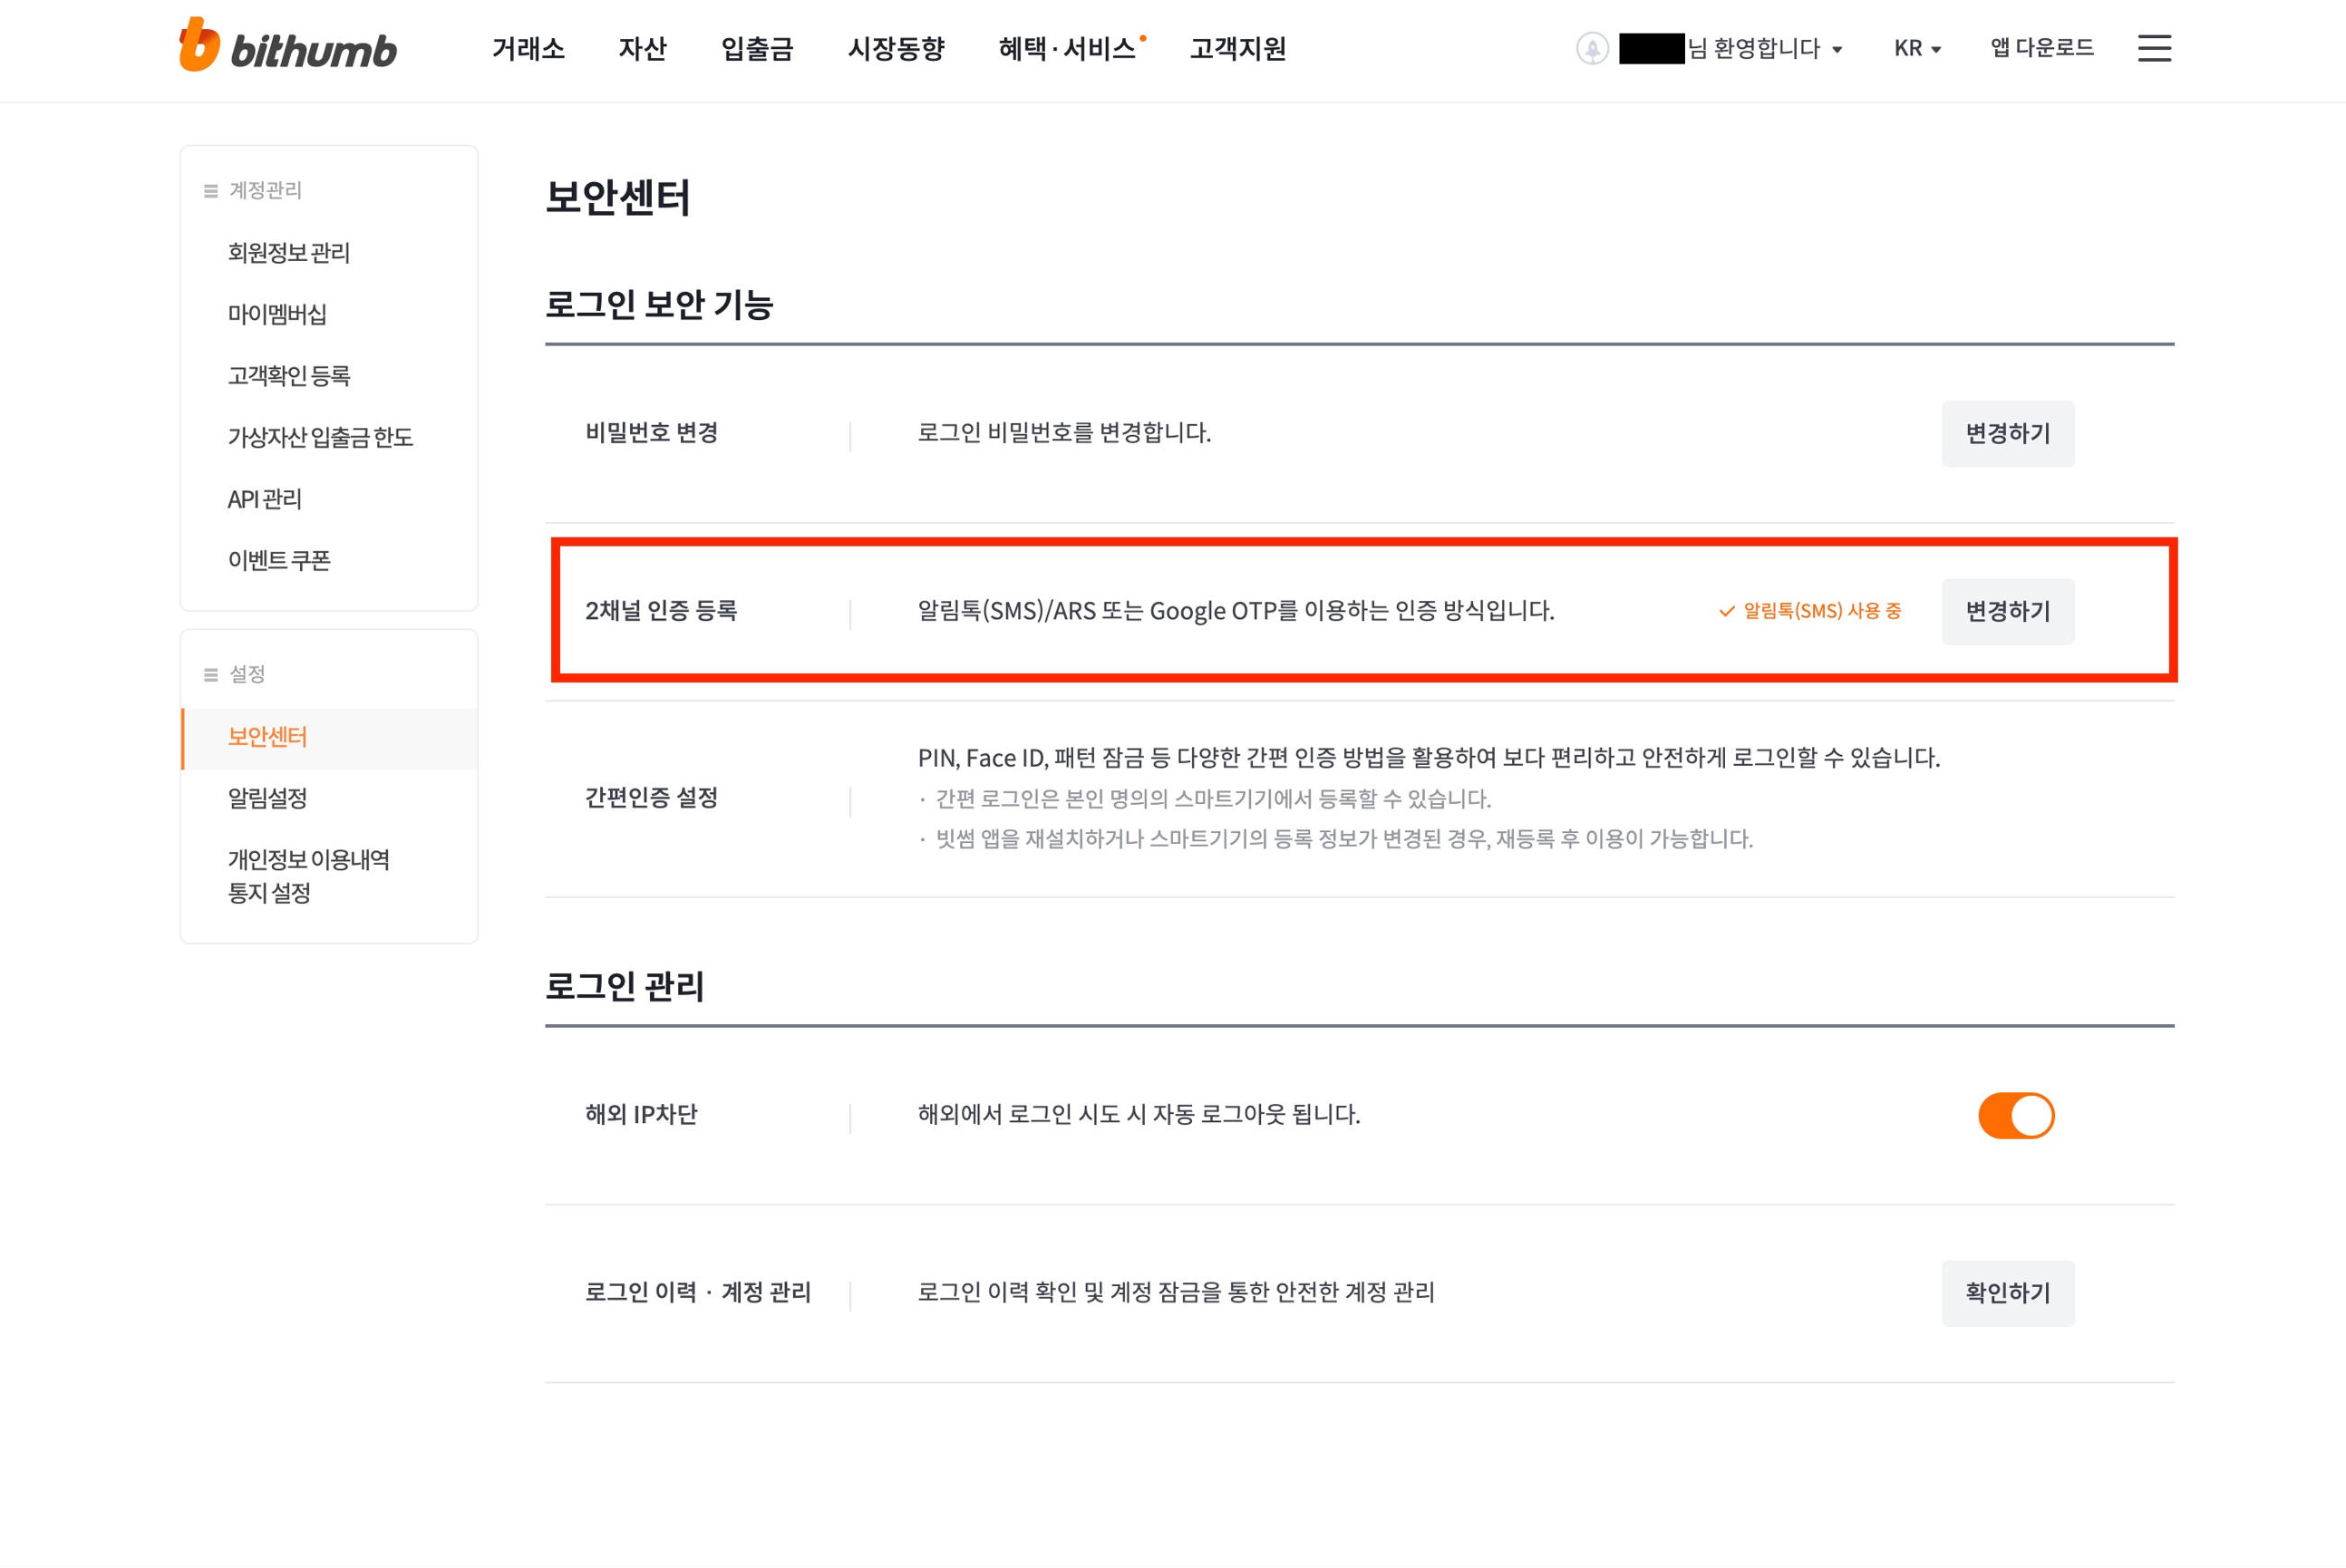Click the checkmark next to 알림톡(SMS) 사용 중
The width and height of the screenshot is (2346, 1568).
pyautogui.click(x=1726, y=611)
